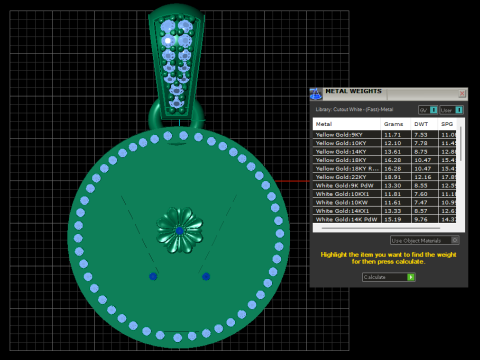Click the 12.10 grams cell
The height and width of the screenshot is (360, 480).
point(396,143)
